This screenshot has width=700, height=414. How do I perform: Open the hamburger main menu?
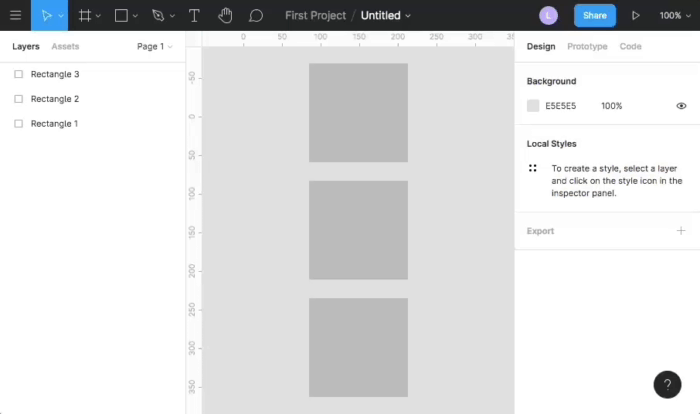click(15, 15)
